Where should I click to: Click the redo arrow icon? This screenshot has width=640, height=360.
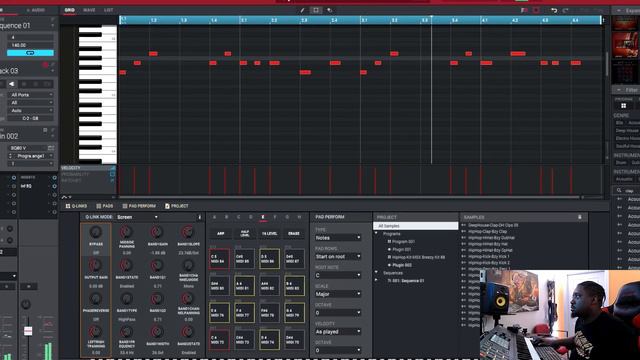click(x=565, y=10)
